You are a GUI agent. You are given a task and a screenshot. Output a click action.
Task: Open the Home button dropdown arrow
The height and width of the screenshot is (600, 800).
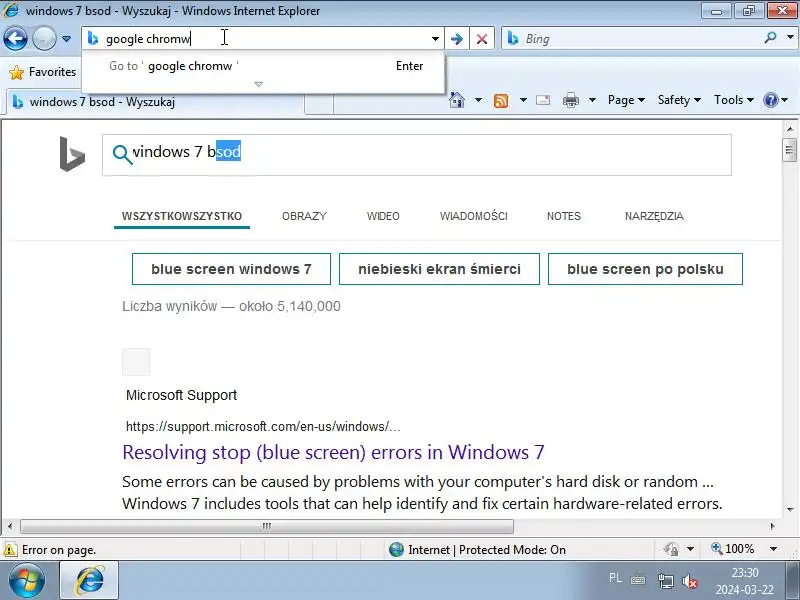478,100
